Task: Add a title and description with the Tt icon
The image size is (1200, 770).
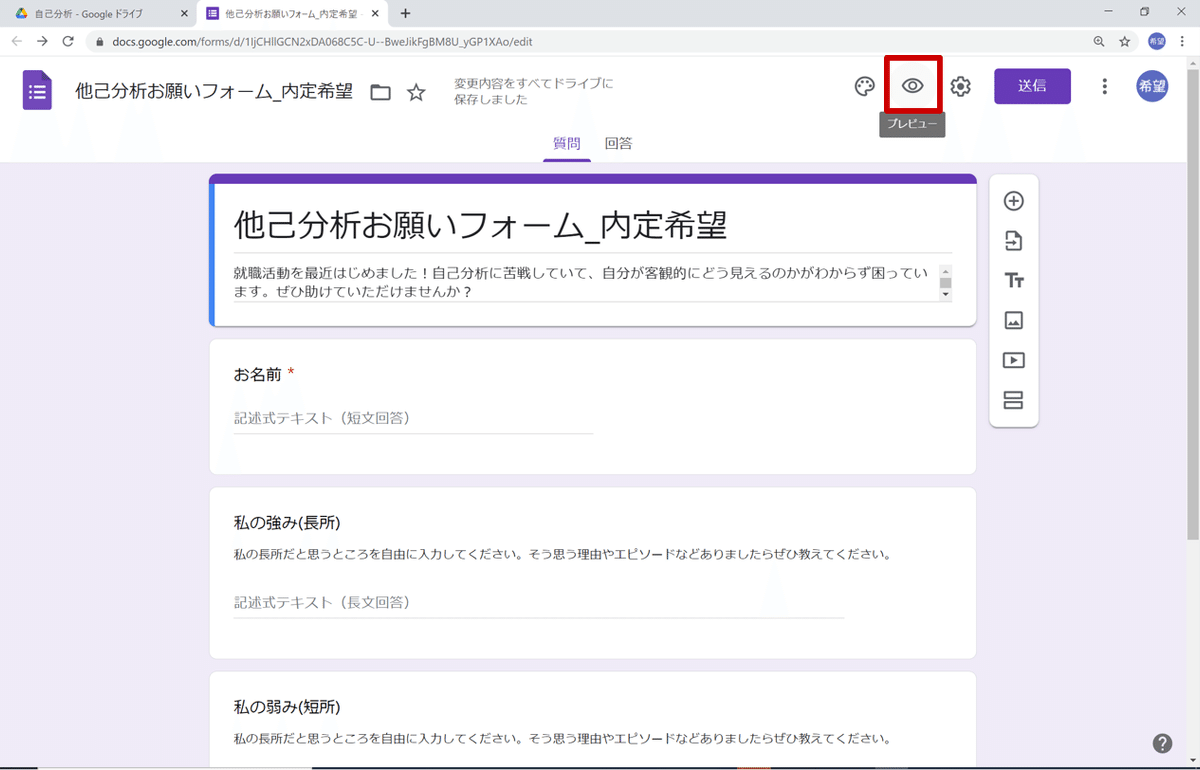Action: coord(1014,280)
